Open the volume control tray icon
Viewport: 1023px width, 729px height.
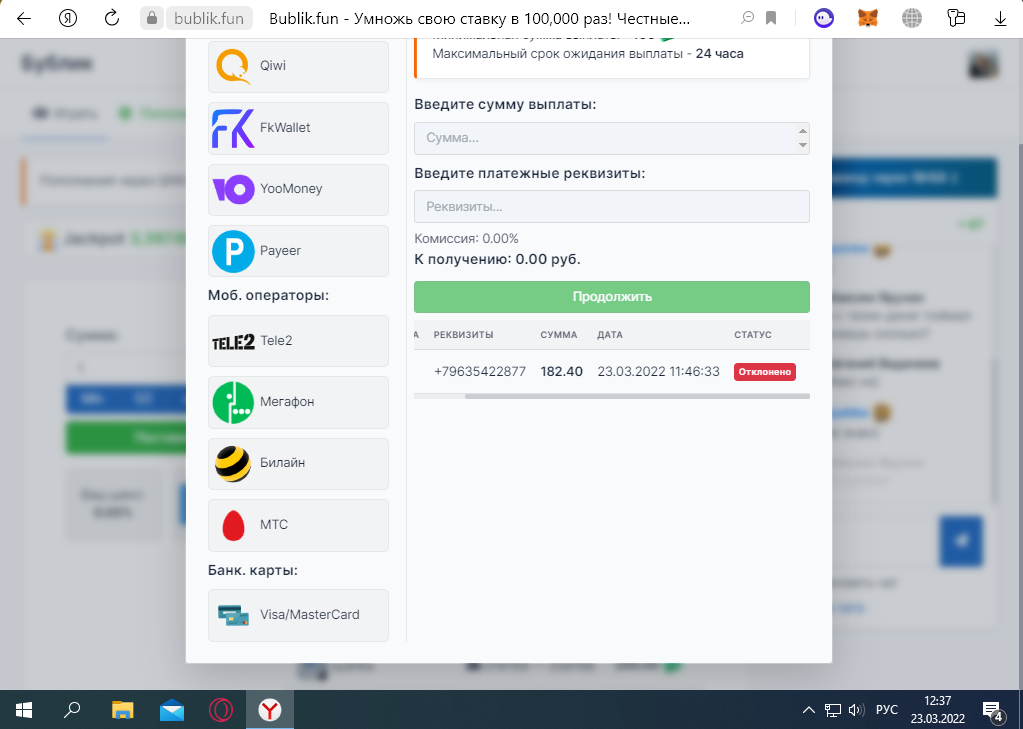856,710
